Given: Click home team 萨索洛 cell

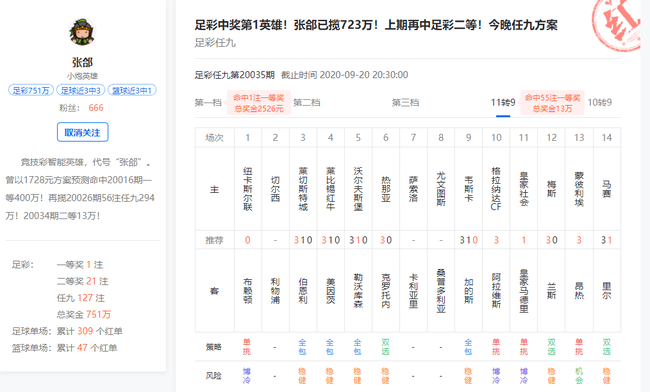Looking at the screenshot, I should tap(413, 189).
